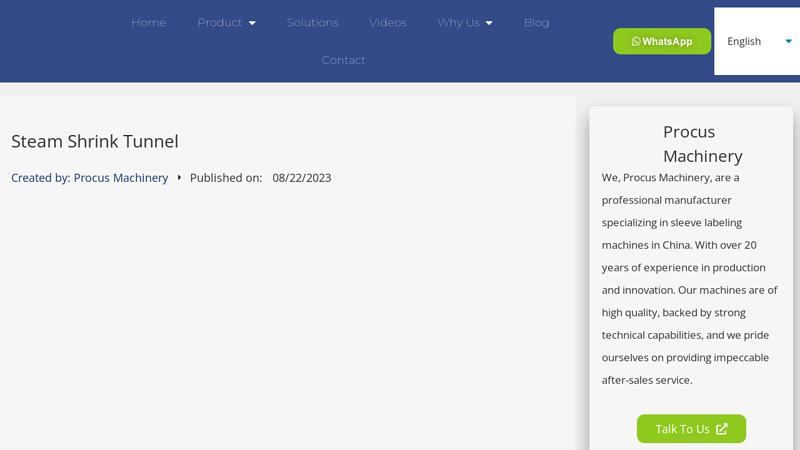
Task: Go to Solutions page
Action: point(312,22)
